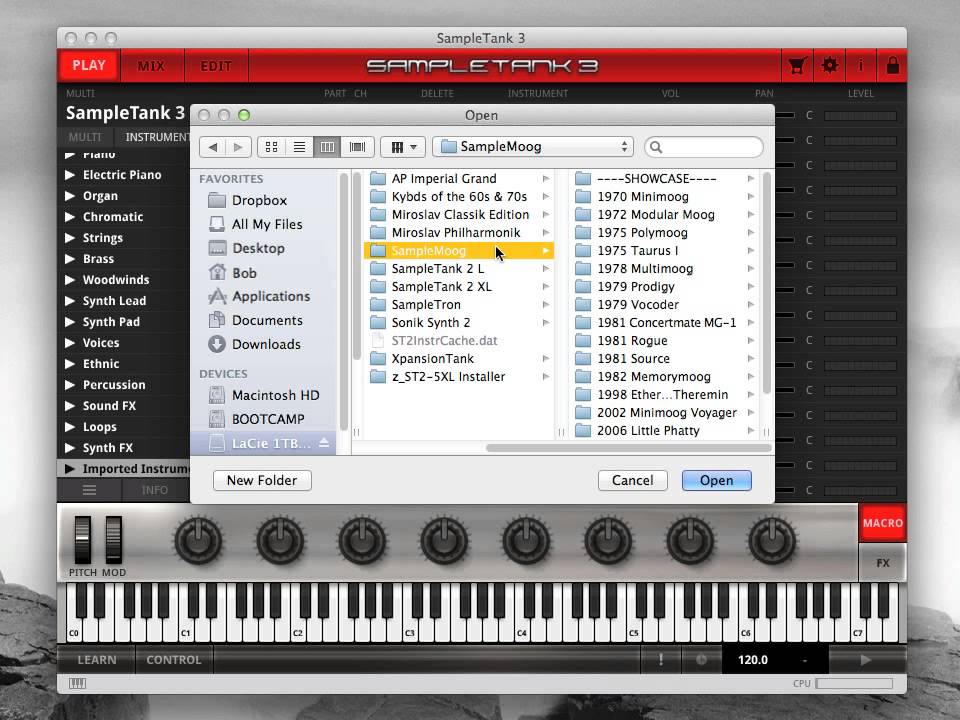The height and width of the screenshot is (720, 960).
Task: Cancel the Open dialog
Action: (x=632, y=481)
